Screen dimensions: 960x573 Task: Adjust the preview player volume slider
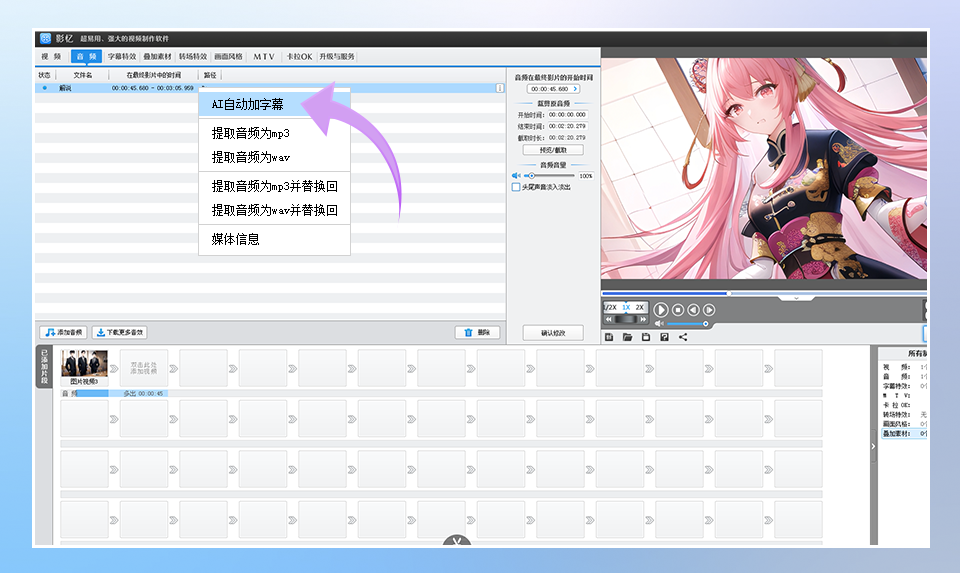(688, 323)
